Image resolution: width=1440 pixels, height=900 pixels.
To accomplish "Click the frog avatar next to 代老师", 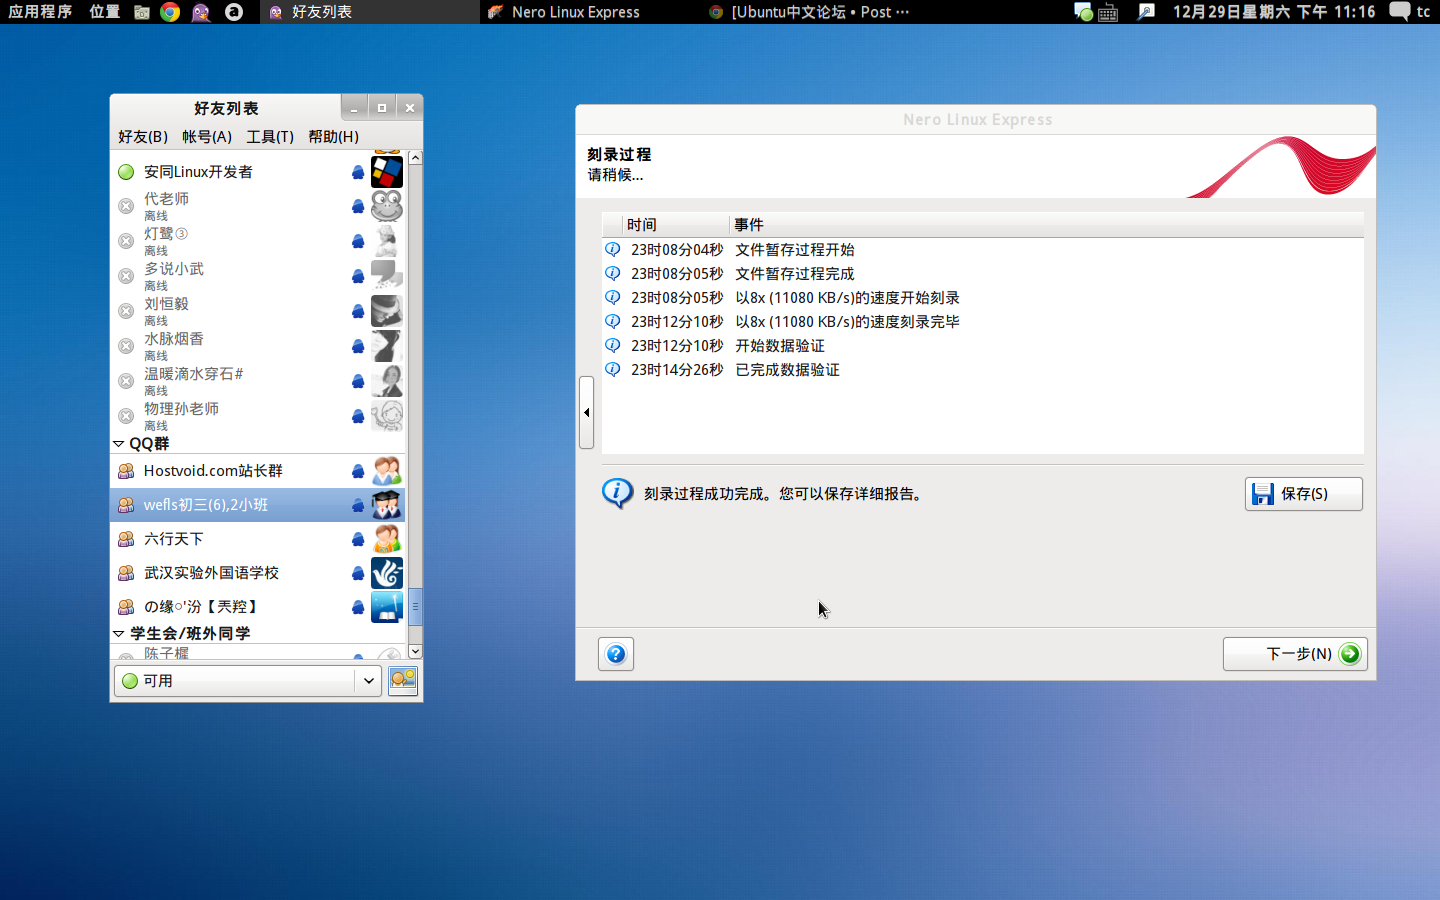I will [387, 206].
